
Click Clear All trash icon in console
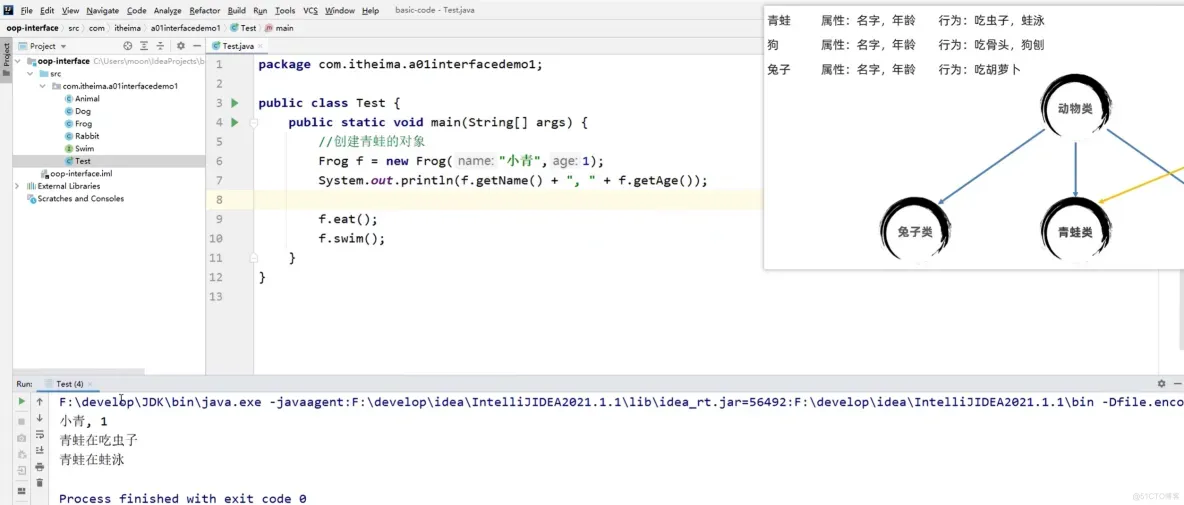click(x=40, y=482)
